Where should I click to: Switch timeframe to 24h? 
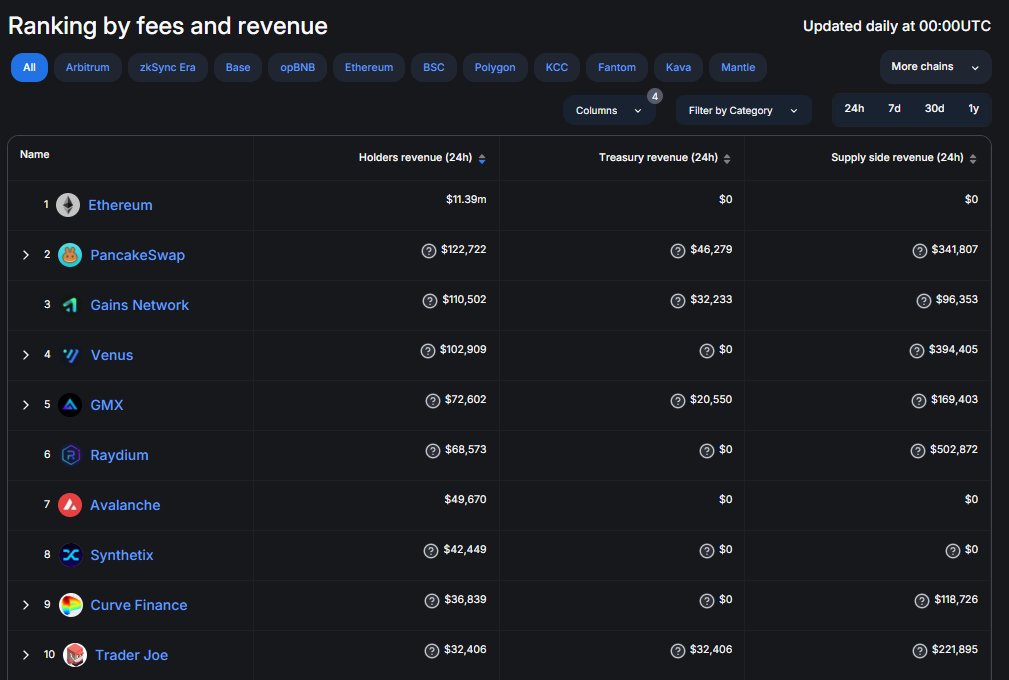click(854, 109)
